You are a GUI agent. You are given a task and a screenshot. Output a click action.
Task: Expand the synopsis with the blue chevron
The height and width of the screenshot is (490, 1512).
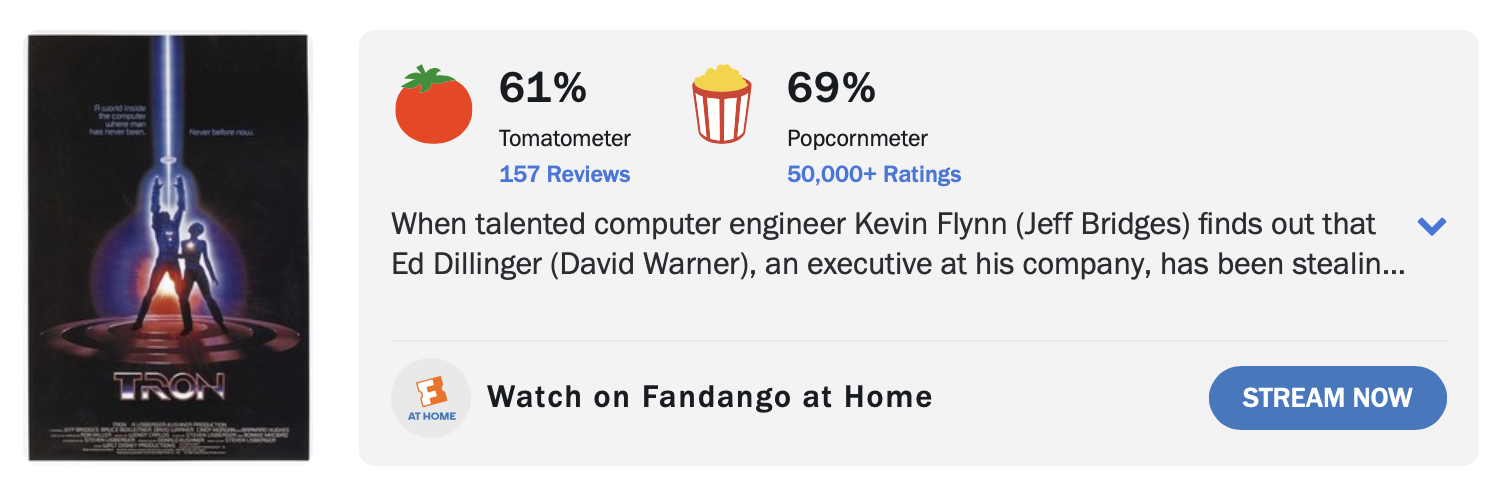[1432, 226]
